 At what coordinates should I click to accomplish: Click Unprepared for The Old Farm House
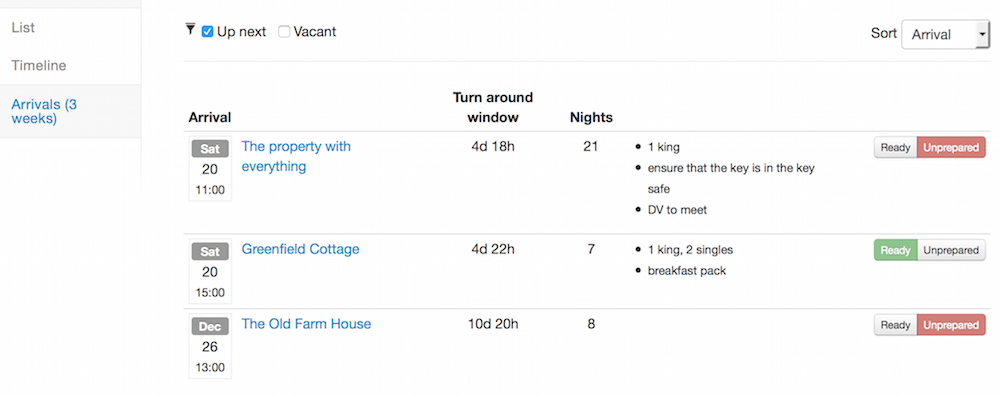[x=951, y=325]
